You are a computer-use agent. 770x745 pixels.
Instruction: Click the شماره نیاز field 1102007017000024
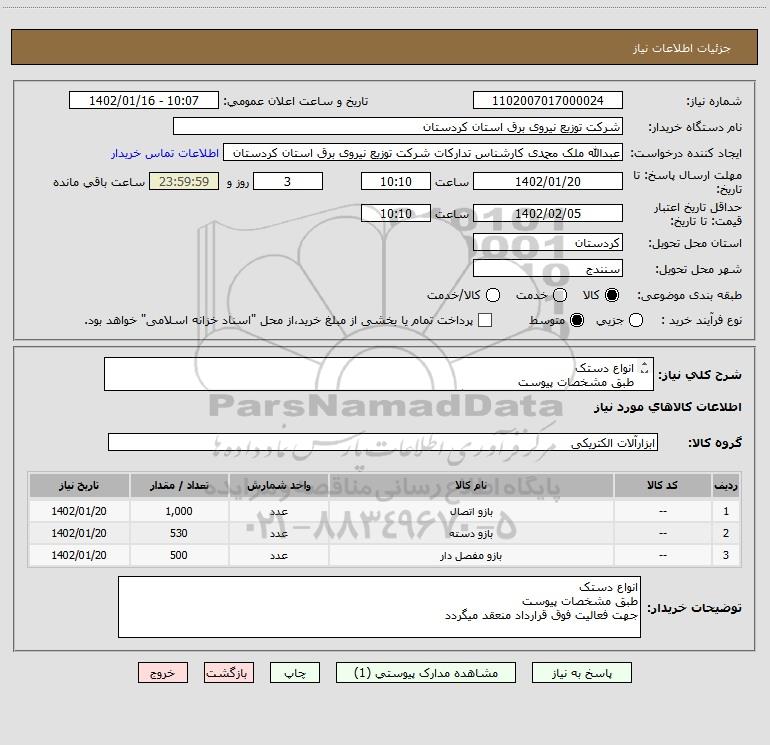pyautogui.click(x=548, y=100)
